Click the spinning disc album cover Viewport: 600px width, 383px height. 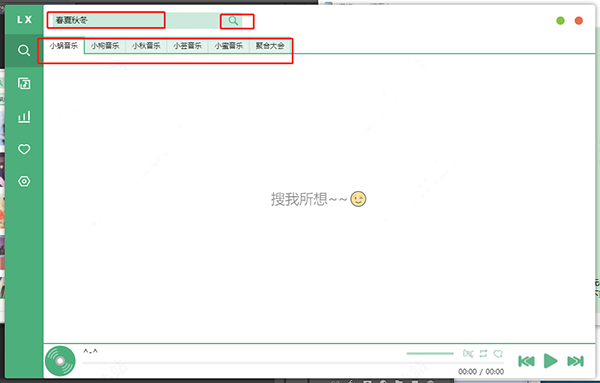pos(60,361)
